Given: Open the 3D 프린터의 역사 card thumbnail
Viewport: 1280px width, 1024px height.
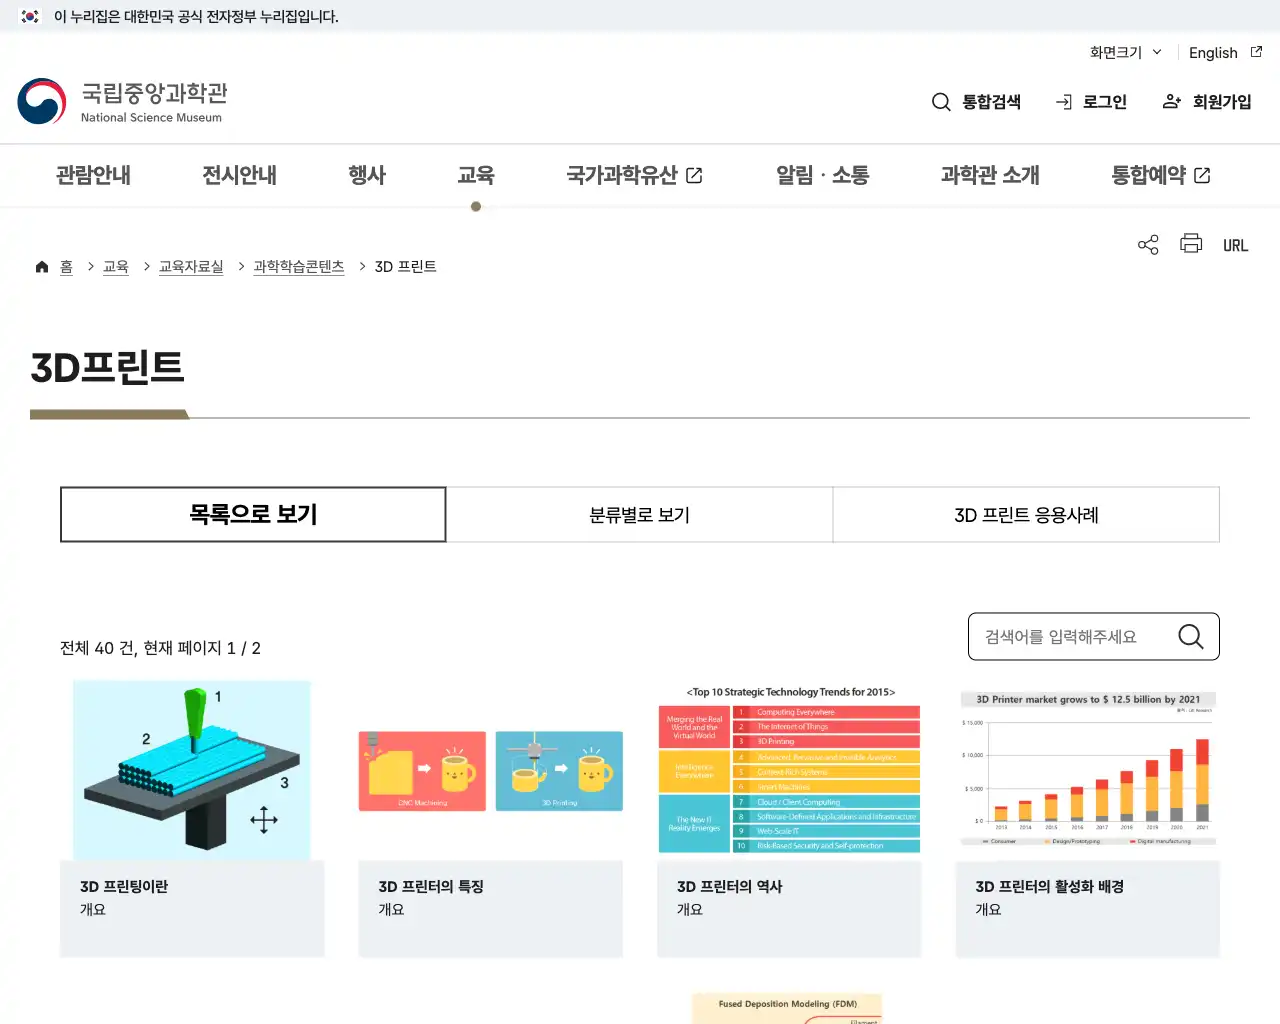Looking at the screenshot, I should pos(788,769).
